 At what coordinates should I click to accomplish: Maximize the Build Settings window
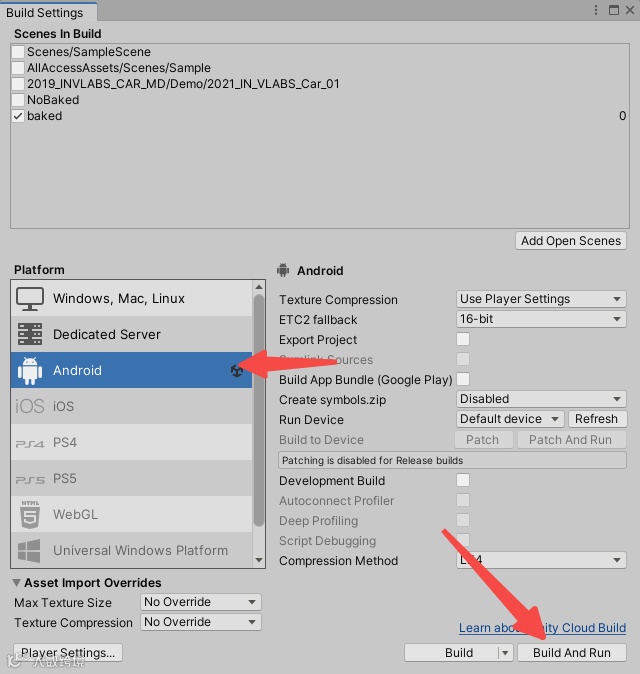[x=614, y=10]
